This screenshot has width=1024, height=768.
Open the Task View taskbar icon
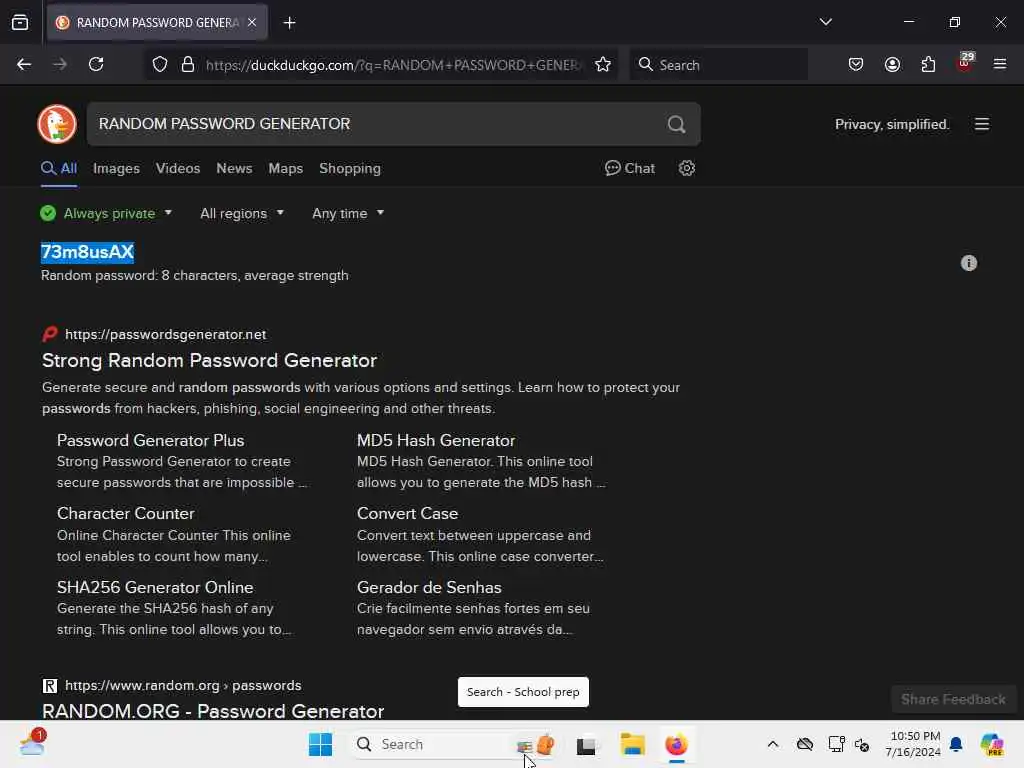tap(586, 744)
